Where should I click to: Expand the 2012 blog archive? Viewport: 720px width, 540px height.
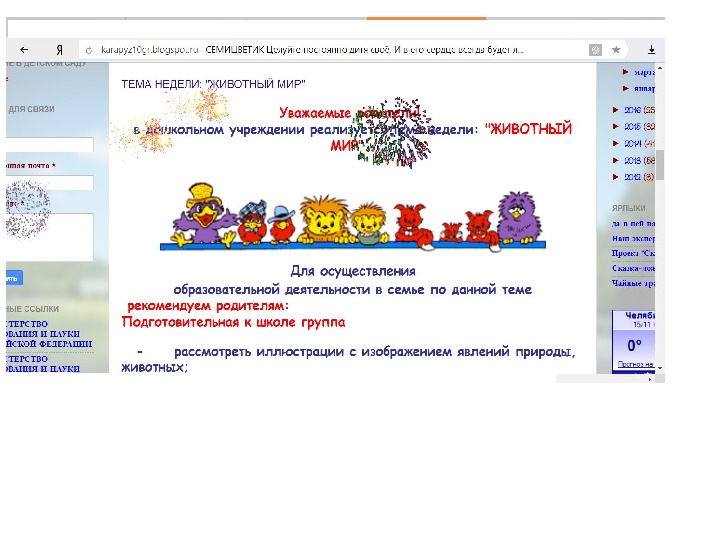click(x=616, y=177)
